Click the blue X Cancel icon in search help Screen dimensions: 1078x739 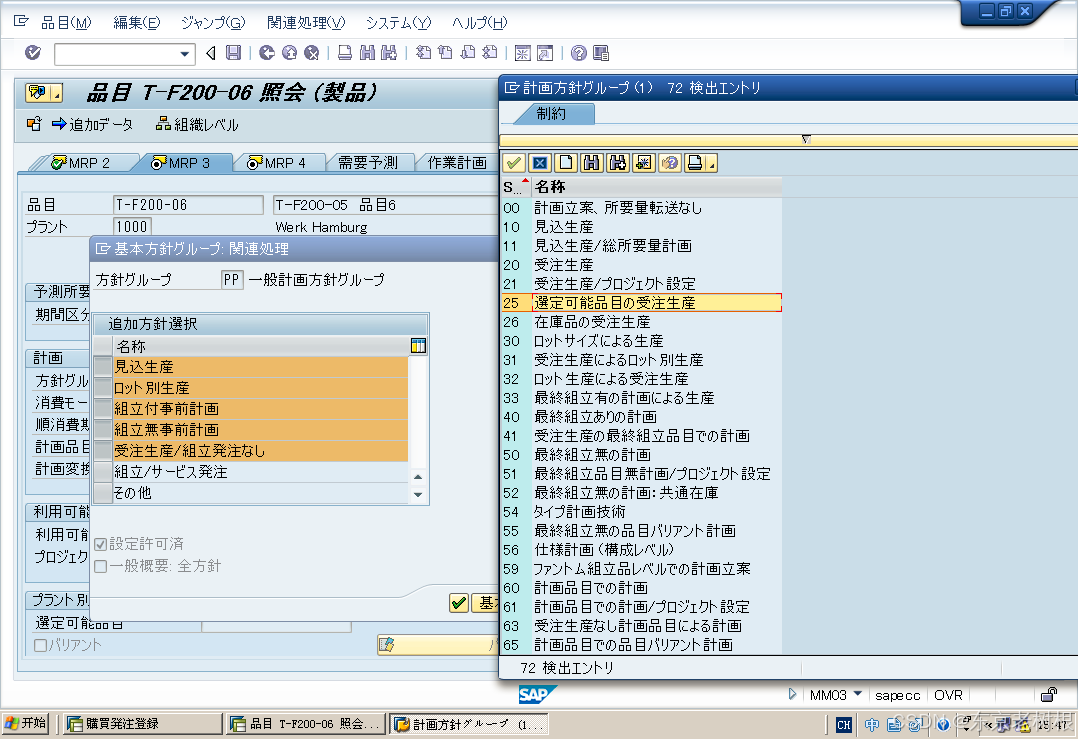click(x=540, y=163)
